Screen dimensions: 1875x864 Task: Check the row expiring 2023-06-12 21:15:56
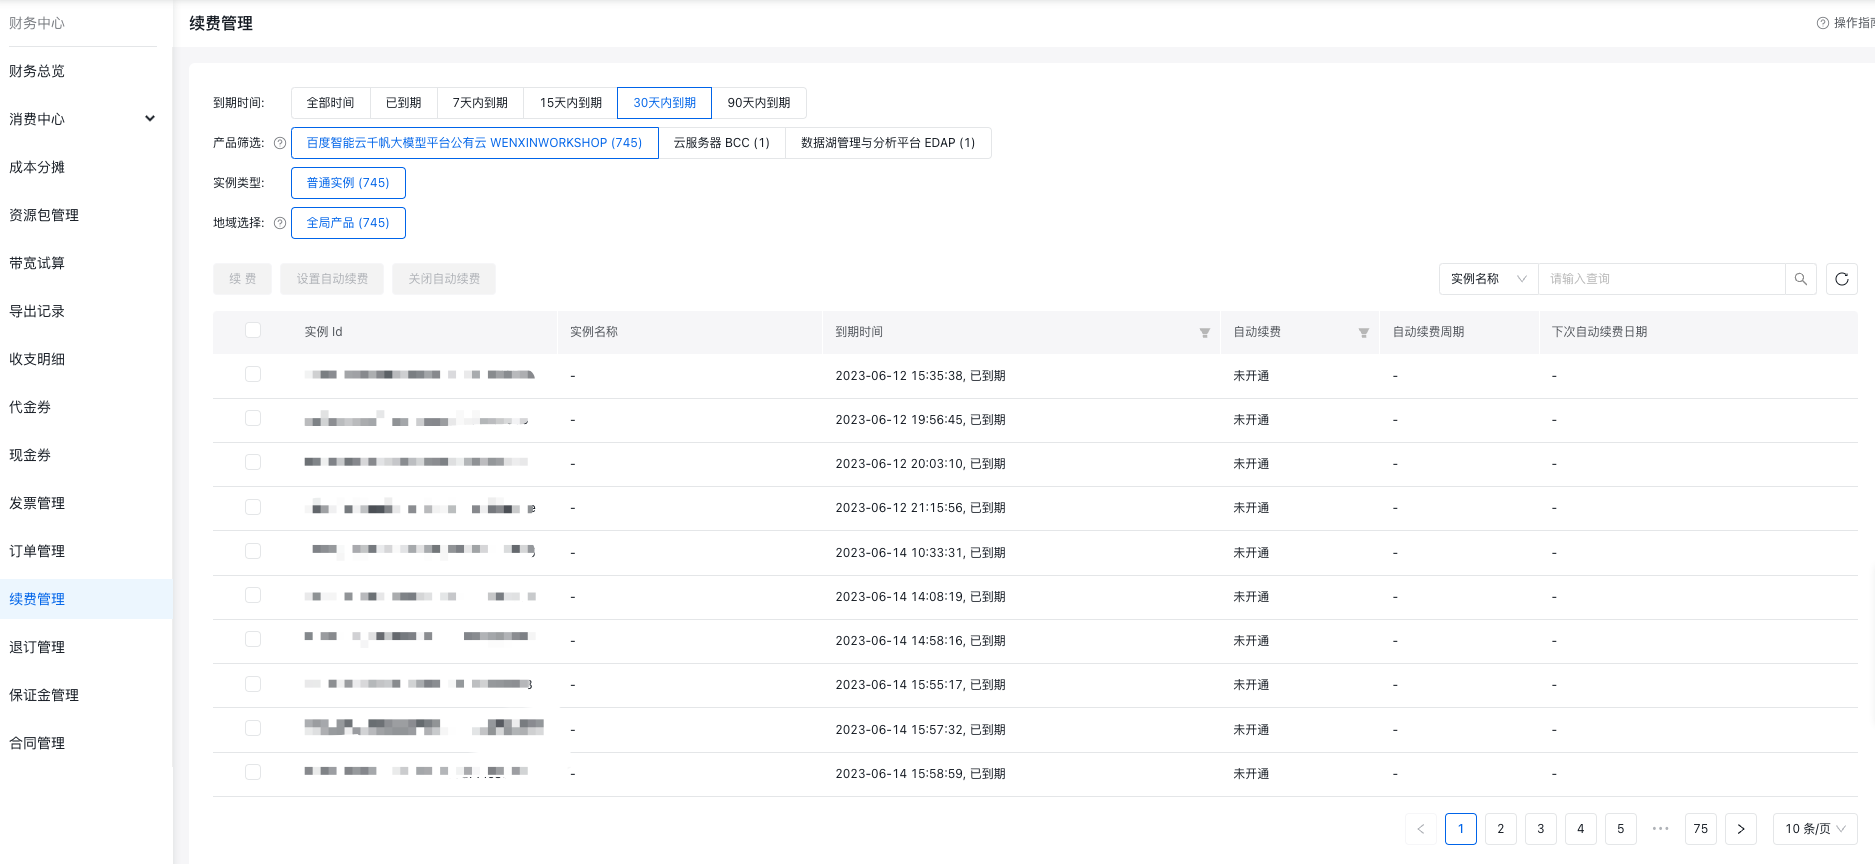253,507
